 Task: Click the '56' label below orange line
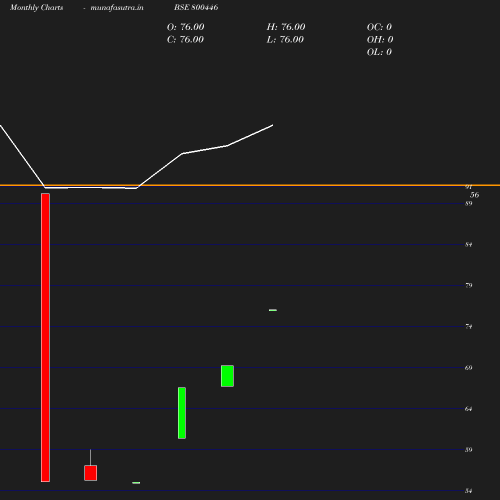[475, 195]
